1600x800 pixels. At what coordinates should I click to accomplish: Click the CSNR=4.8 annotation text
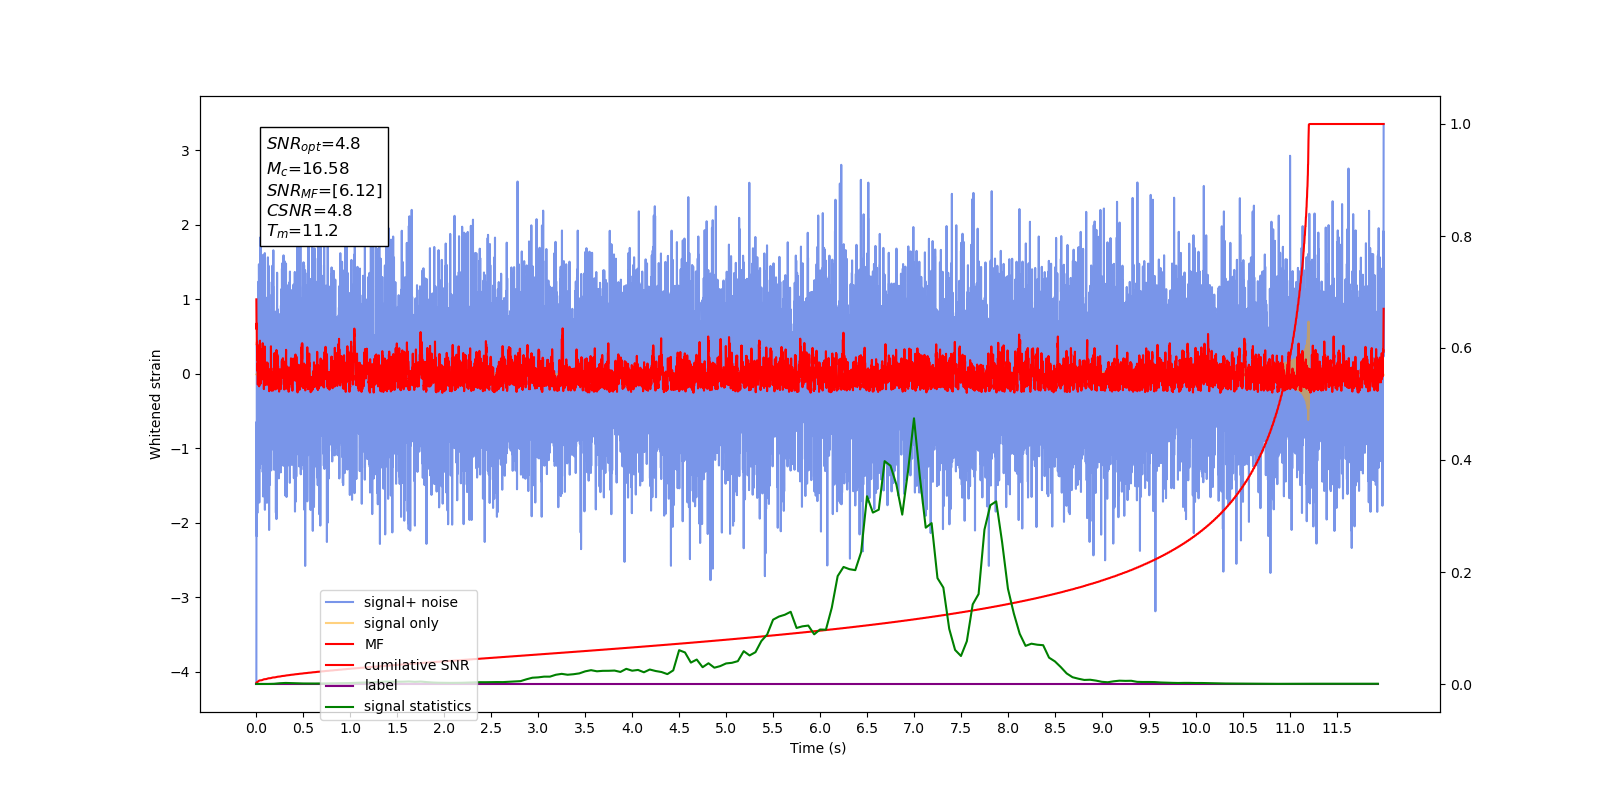(x=309, y=211)
